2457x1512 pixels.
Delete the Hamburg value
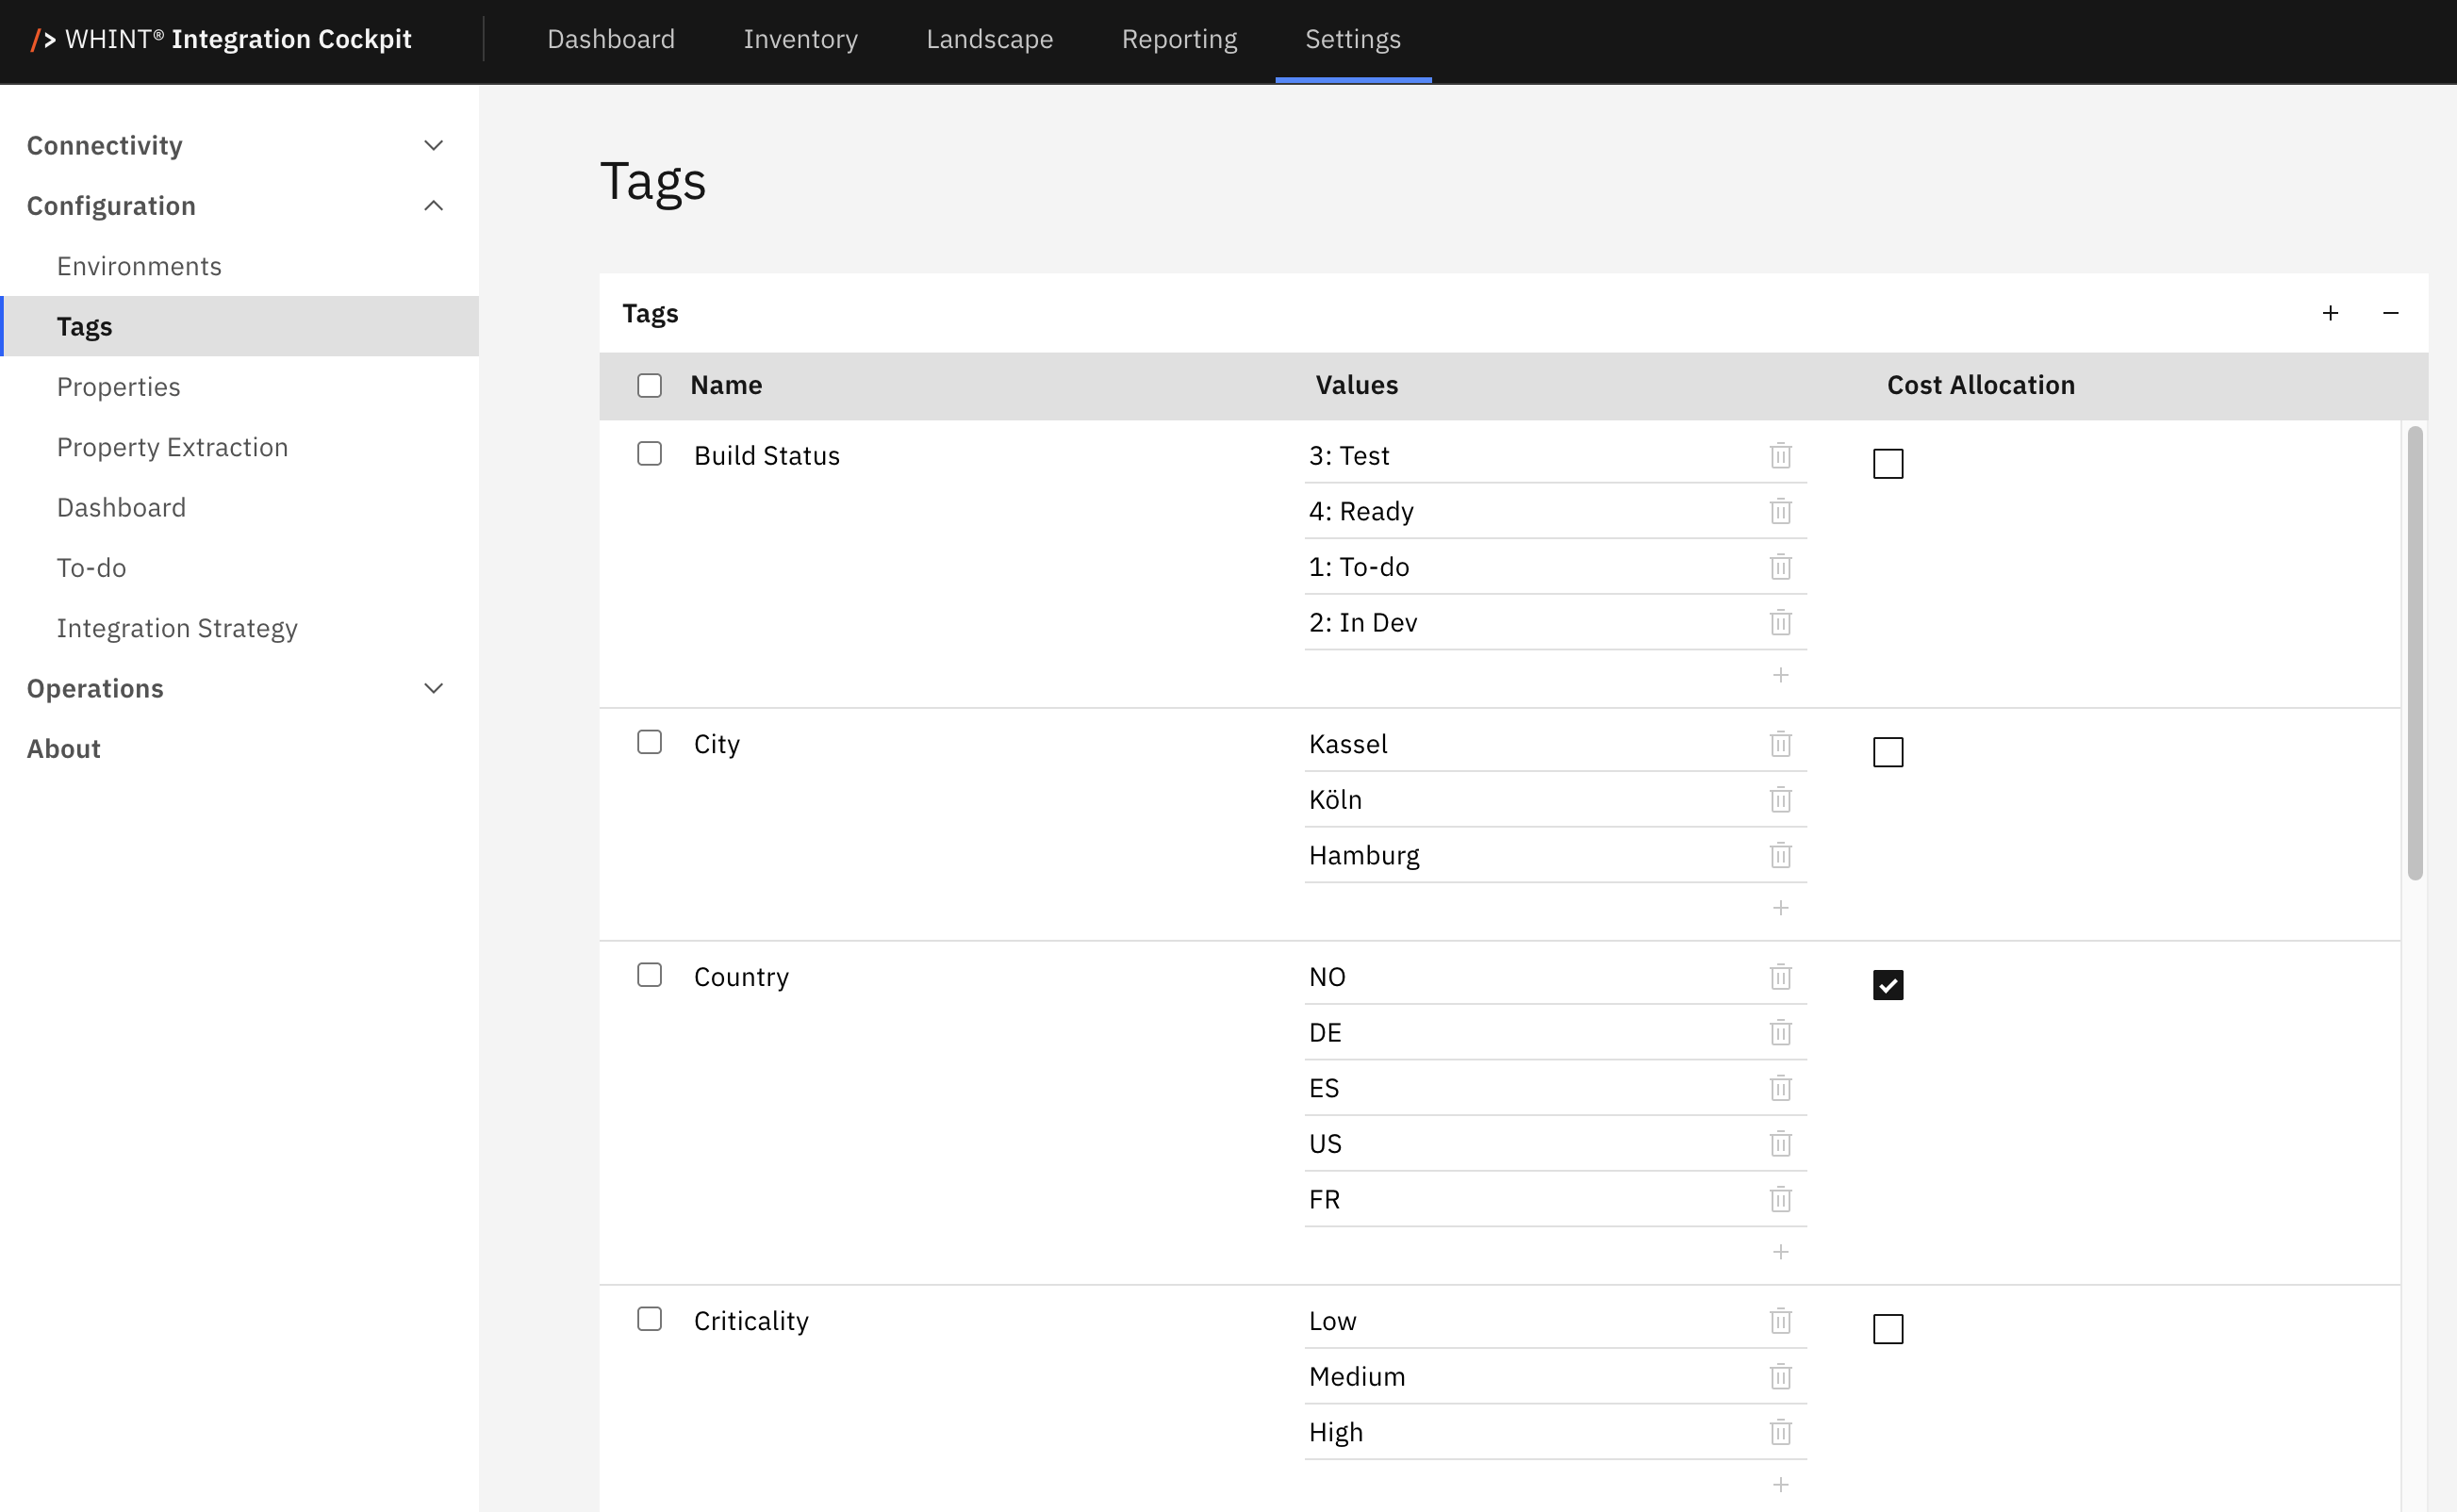1780,855
